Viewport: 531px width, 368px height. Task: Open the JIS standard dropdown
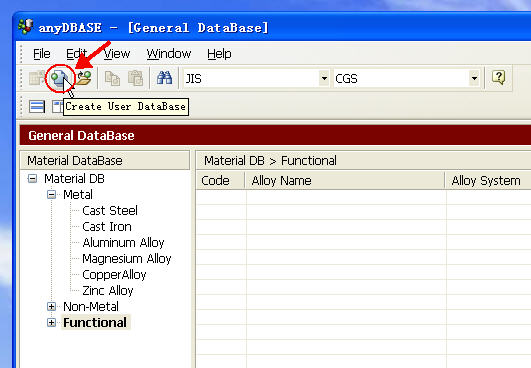pyautogui.click(x=324, y=79)
